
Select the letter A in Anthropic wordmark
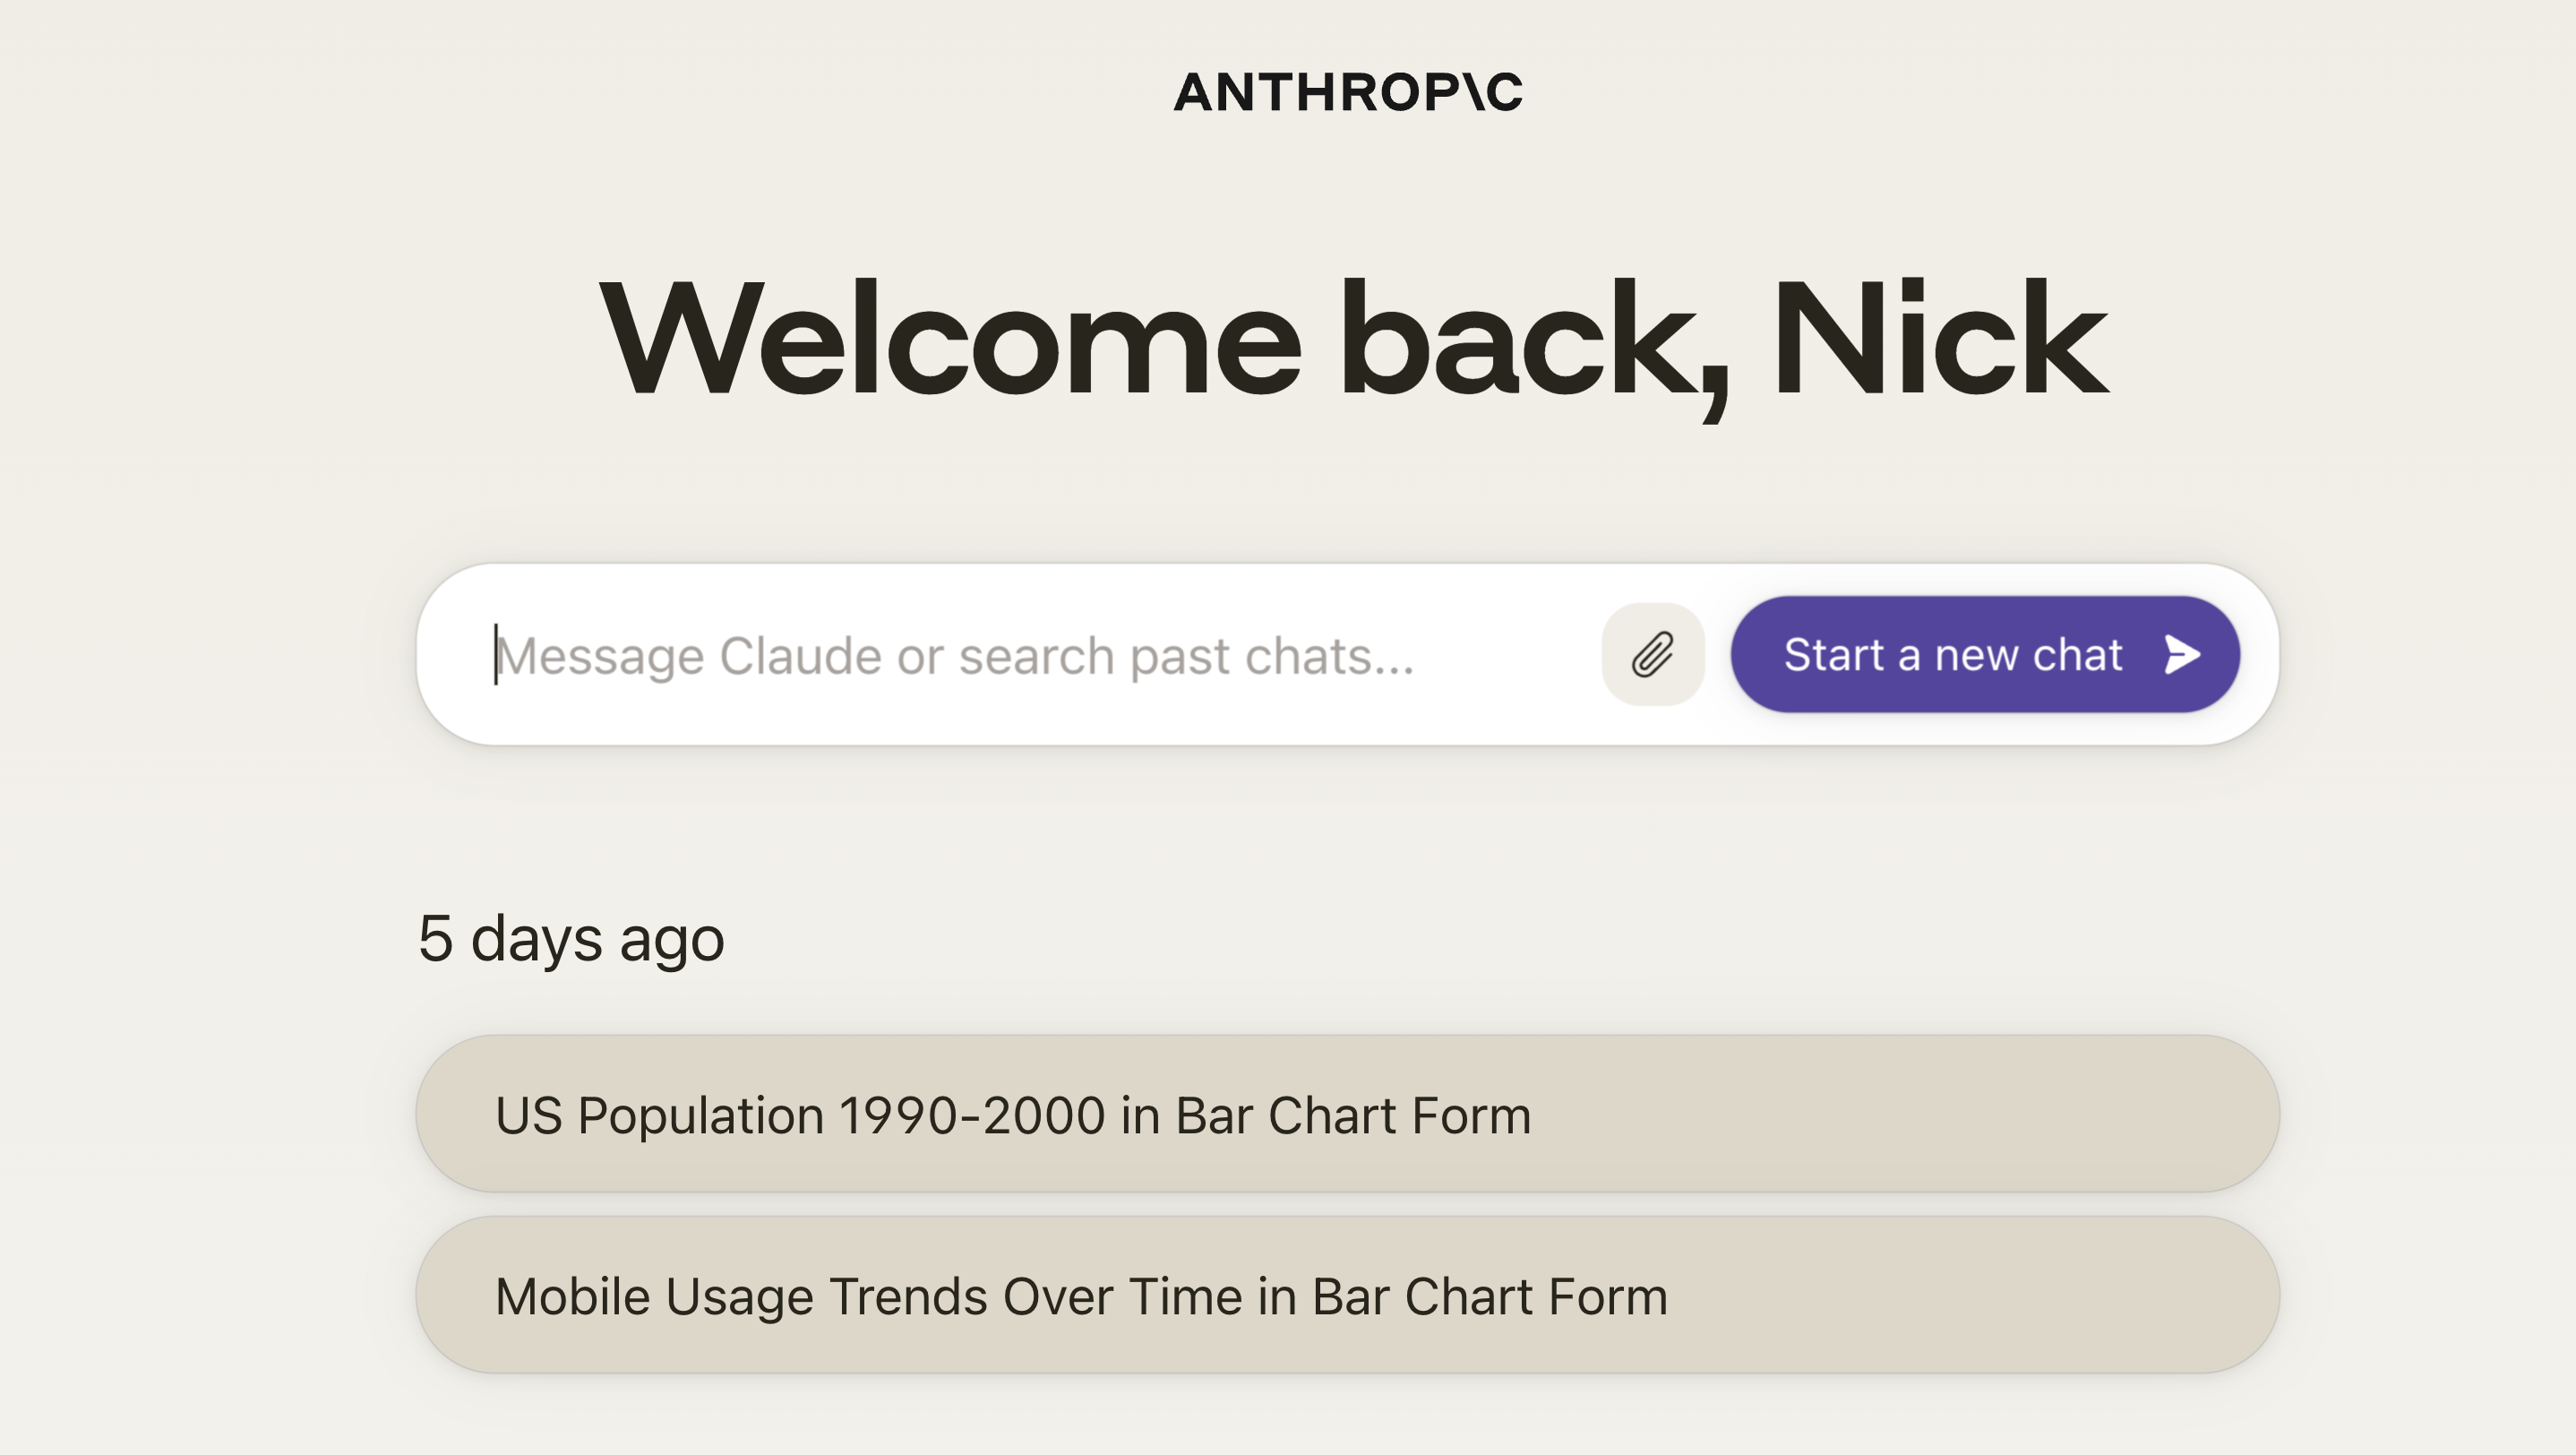click(1194, 92)
